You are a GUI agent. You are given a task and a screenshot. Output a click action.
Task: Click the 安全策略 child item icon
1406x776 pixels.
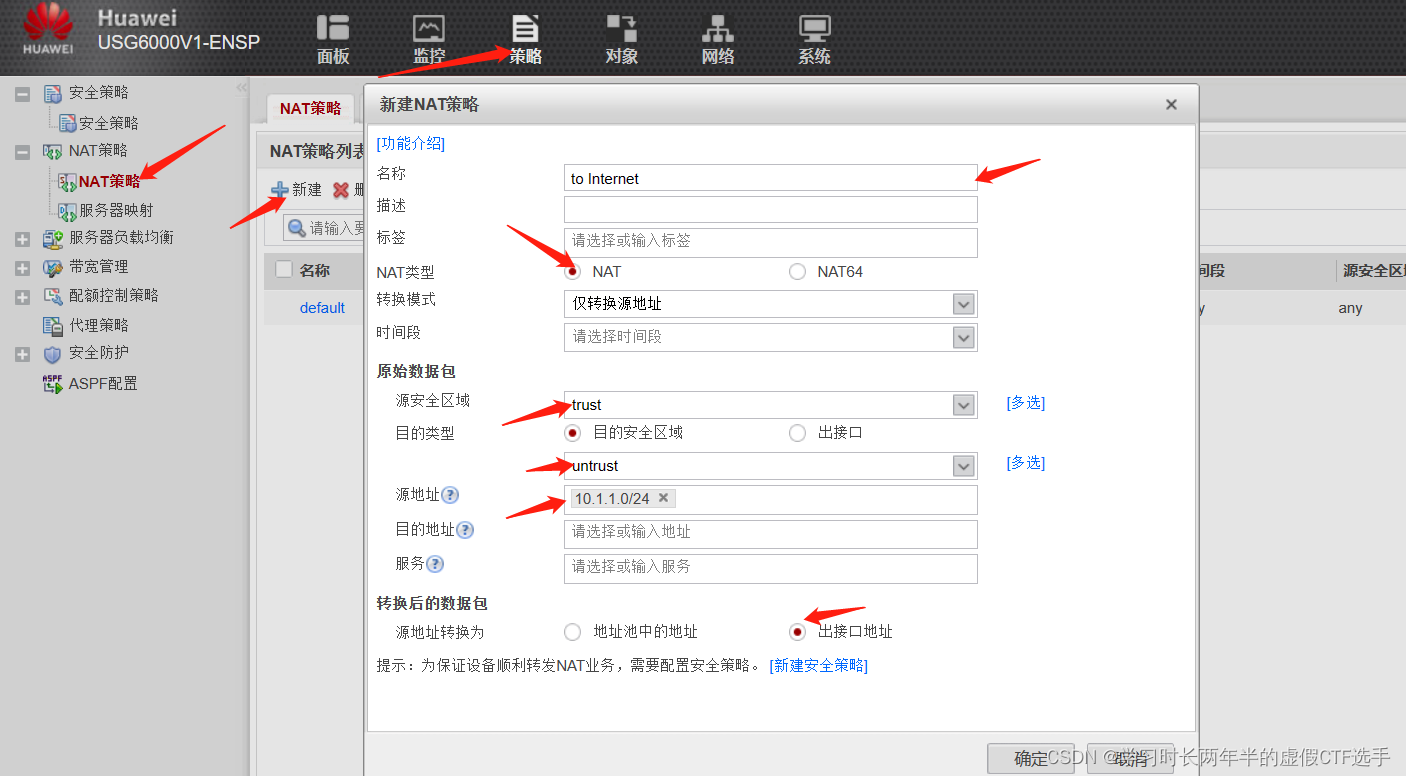[68, 123]
